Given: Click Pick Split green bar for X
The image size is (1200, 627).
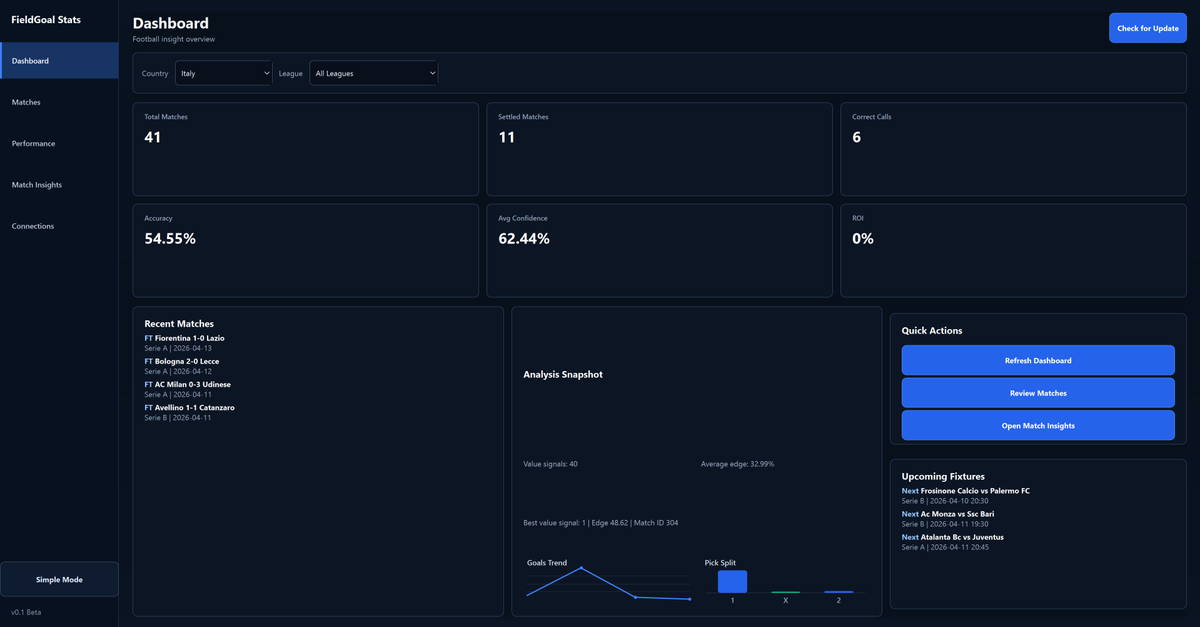Looking at the screenshot, I should coord(785,592).
